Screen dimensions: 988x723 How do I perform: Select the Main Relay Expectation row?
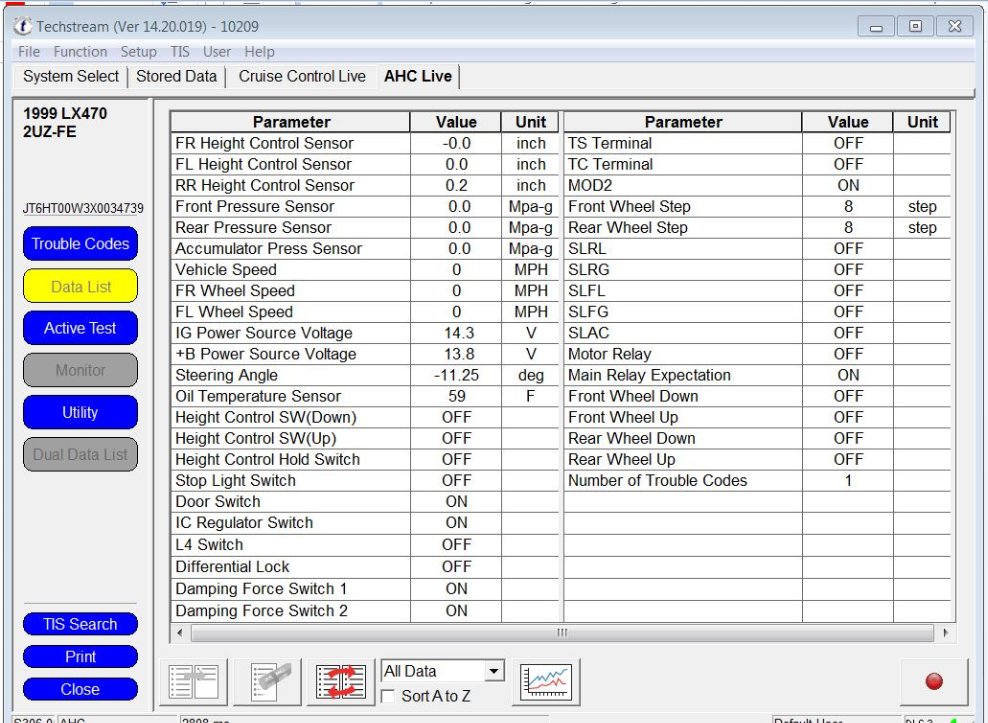point(757,375)
